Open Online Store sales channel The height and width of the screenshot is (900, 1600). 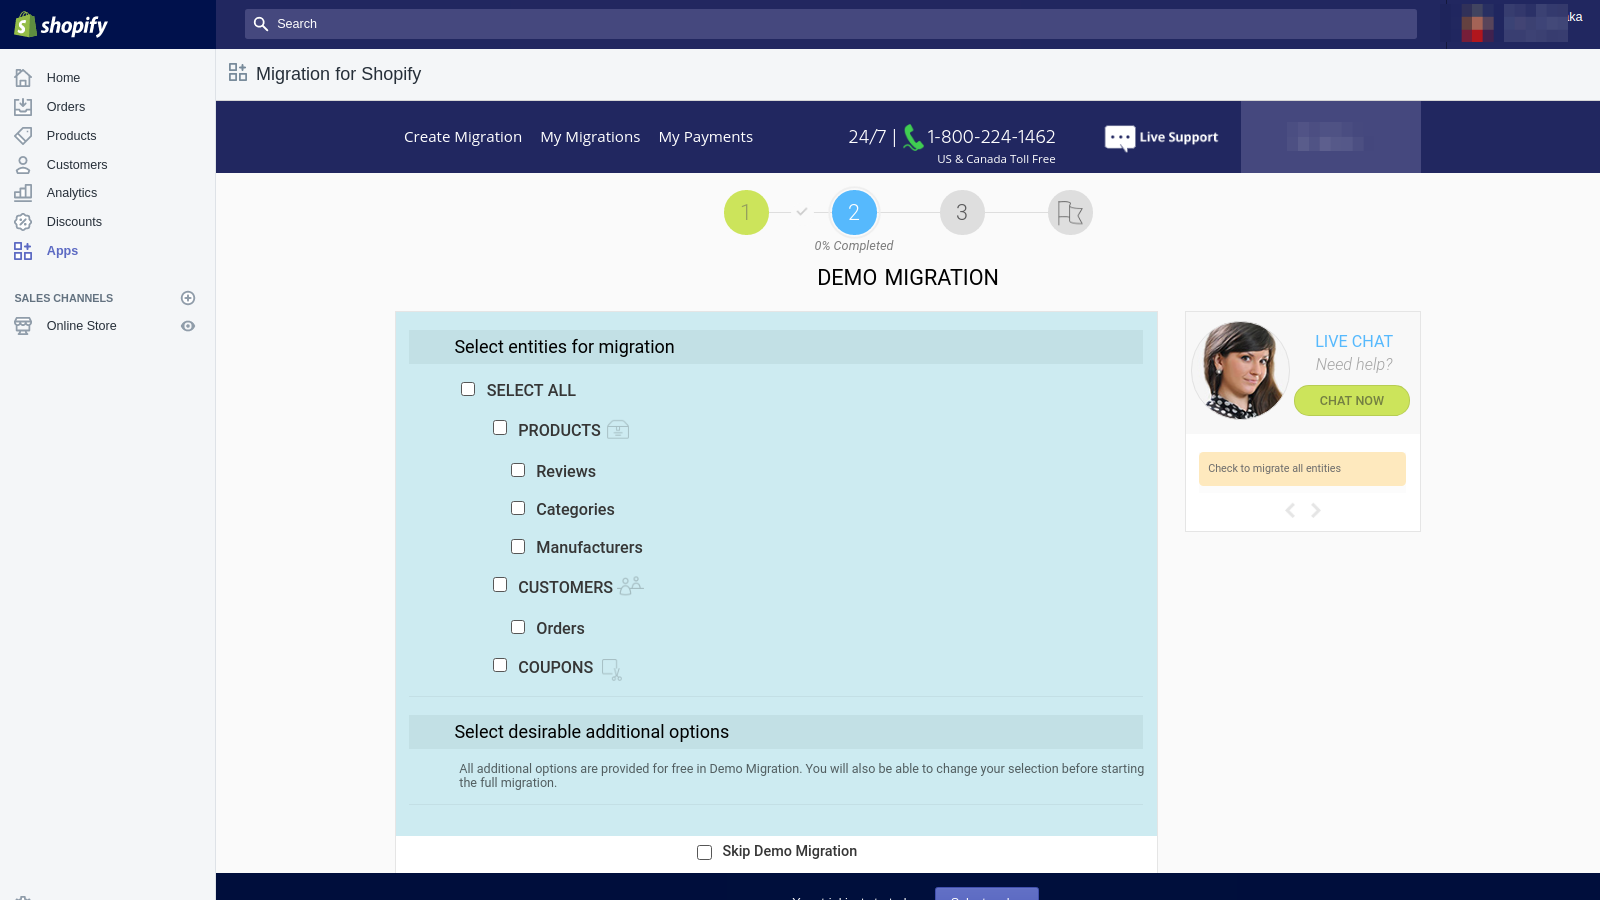click(x=82, y=326)
